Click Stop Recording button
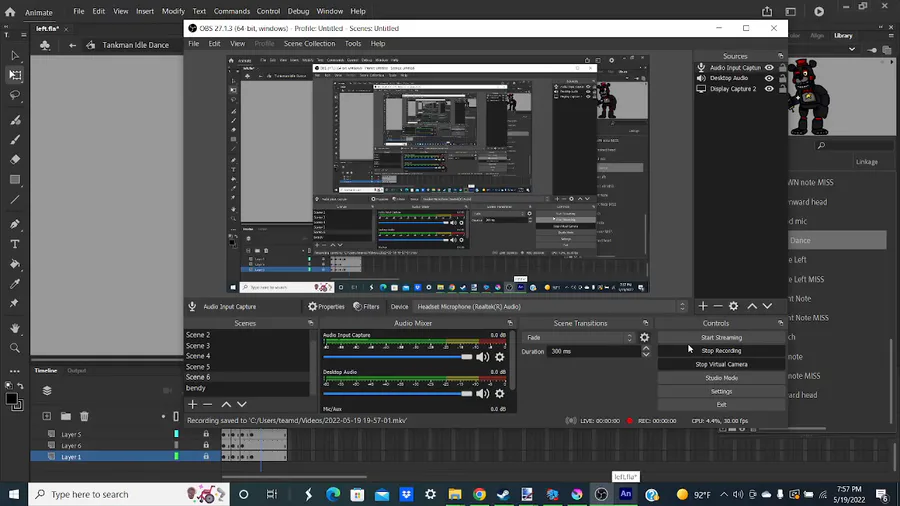Image resolution: width=900 pixels, height=506 pixels. click(x=721, y=351)
